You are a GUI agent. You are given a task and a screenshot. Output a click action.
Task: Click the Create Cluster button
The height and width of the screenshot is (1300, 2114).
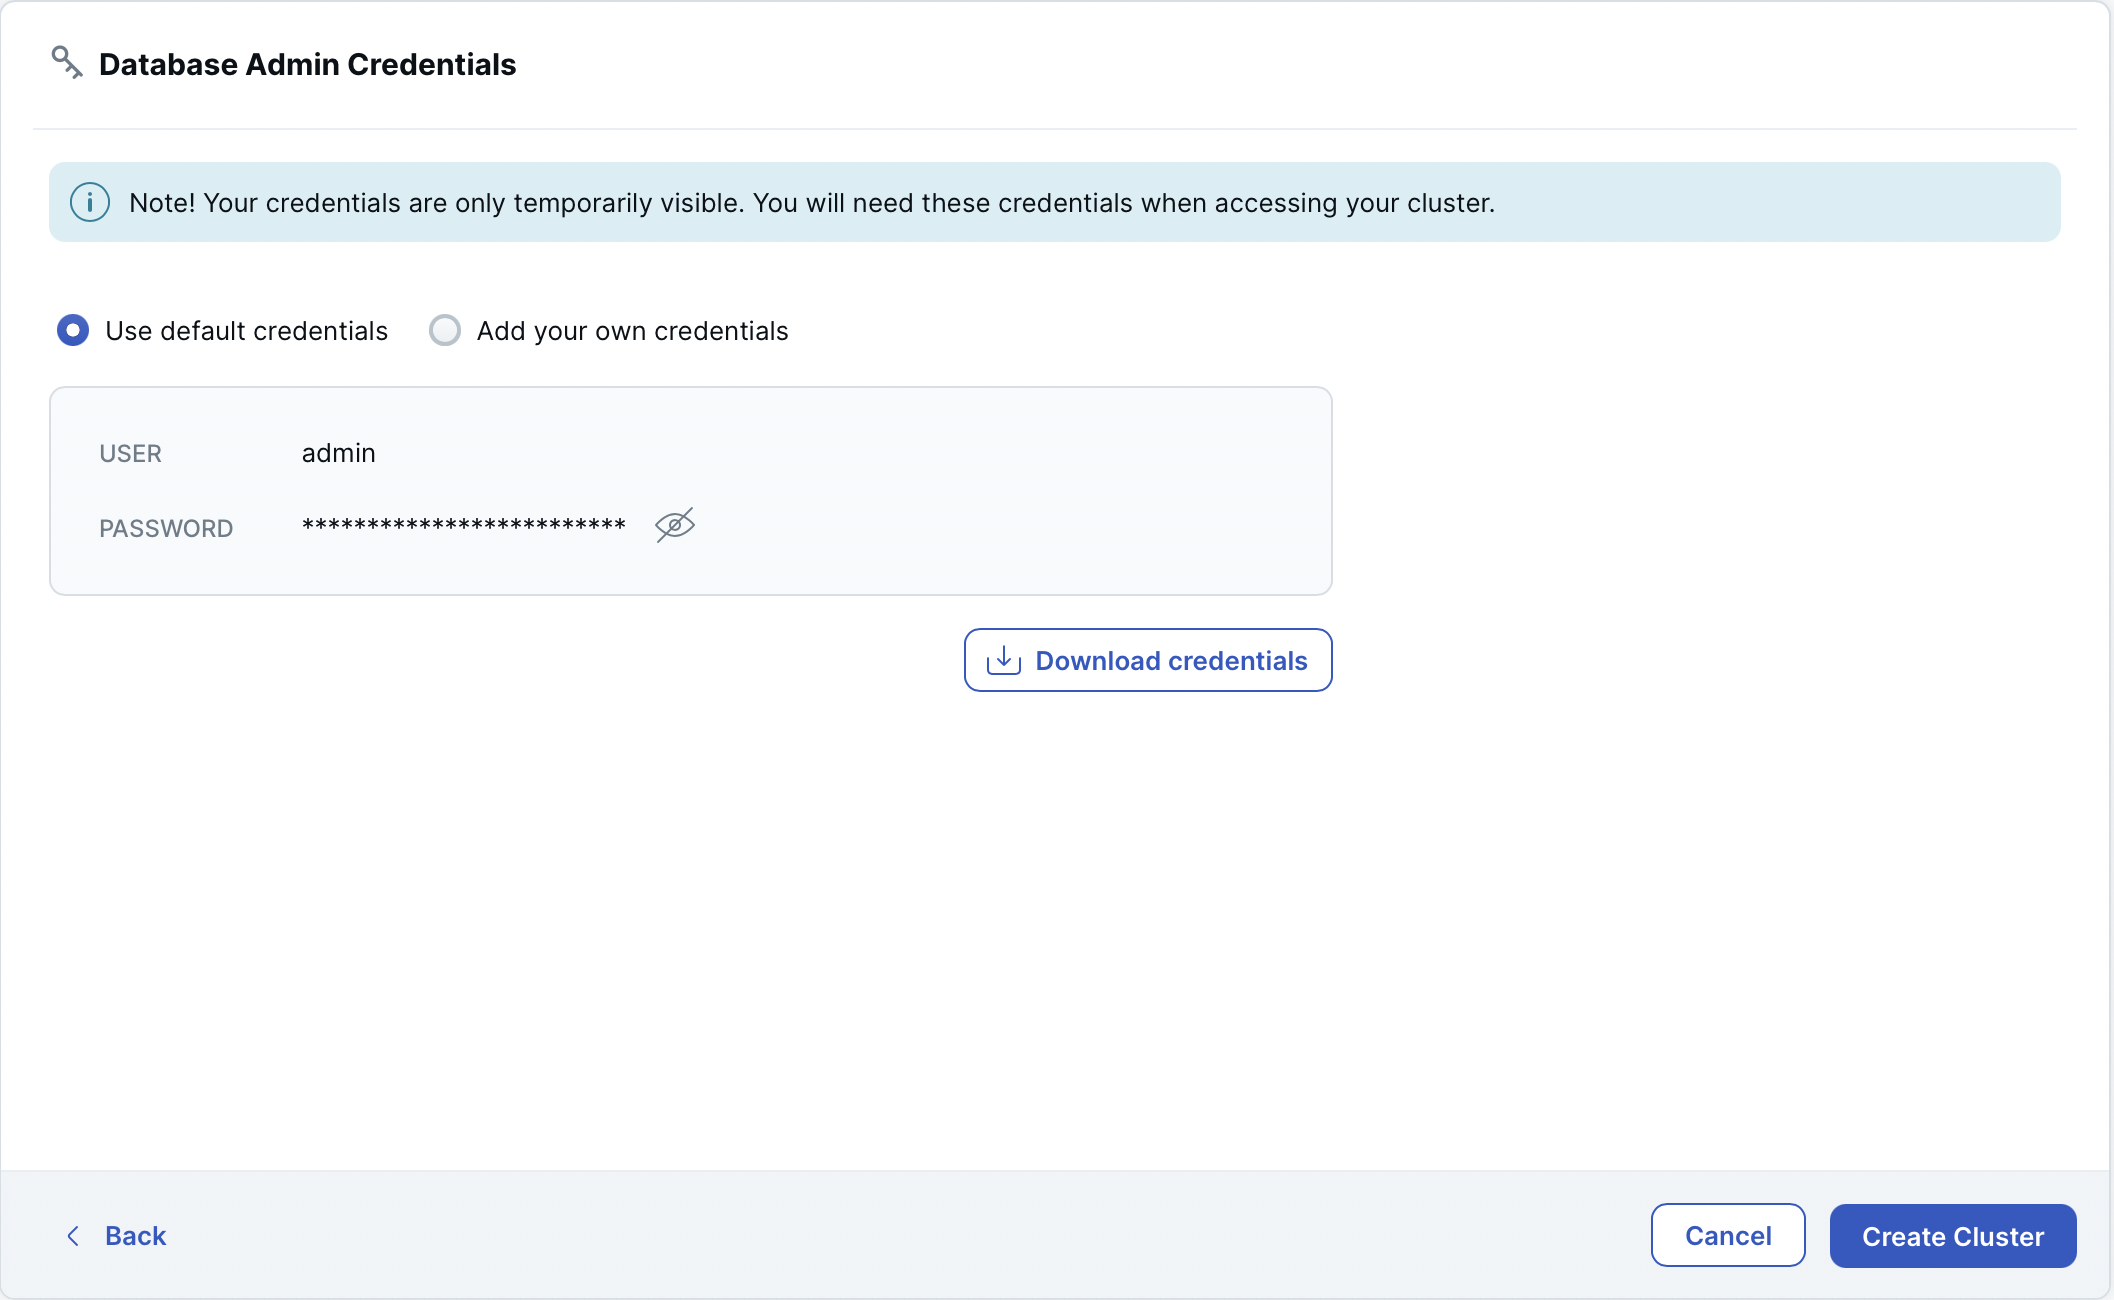[x=1952, y=1236]
